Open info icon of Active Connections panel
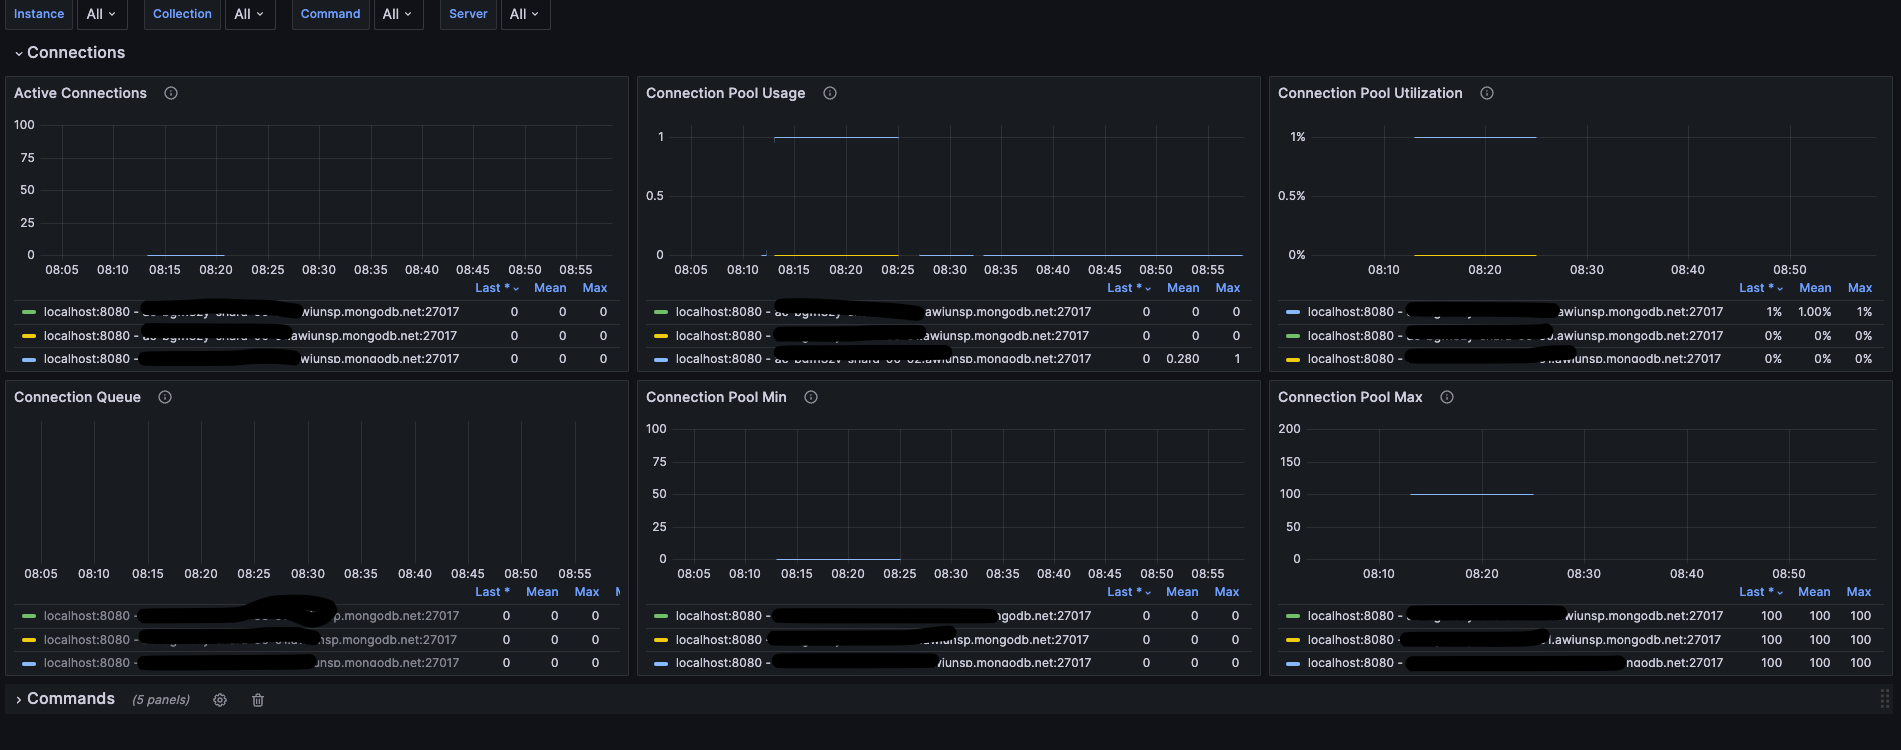Screen dimensions: 1901x750 171,93
